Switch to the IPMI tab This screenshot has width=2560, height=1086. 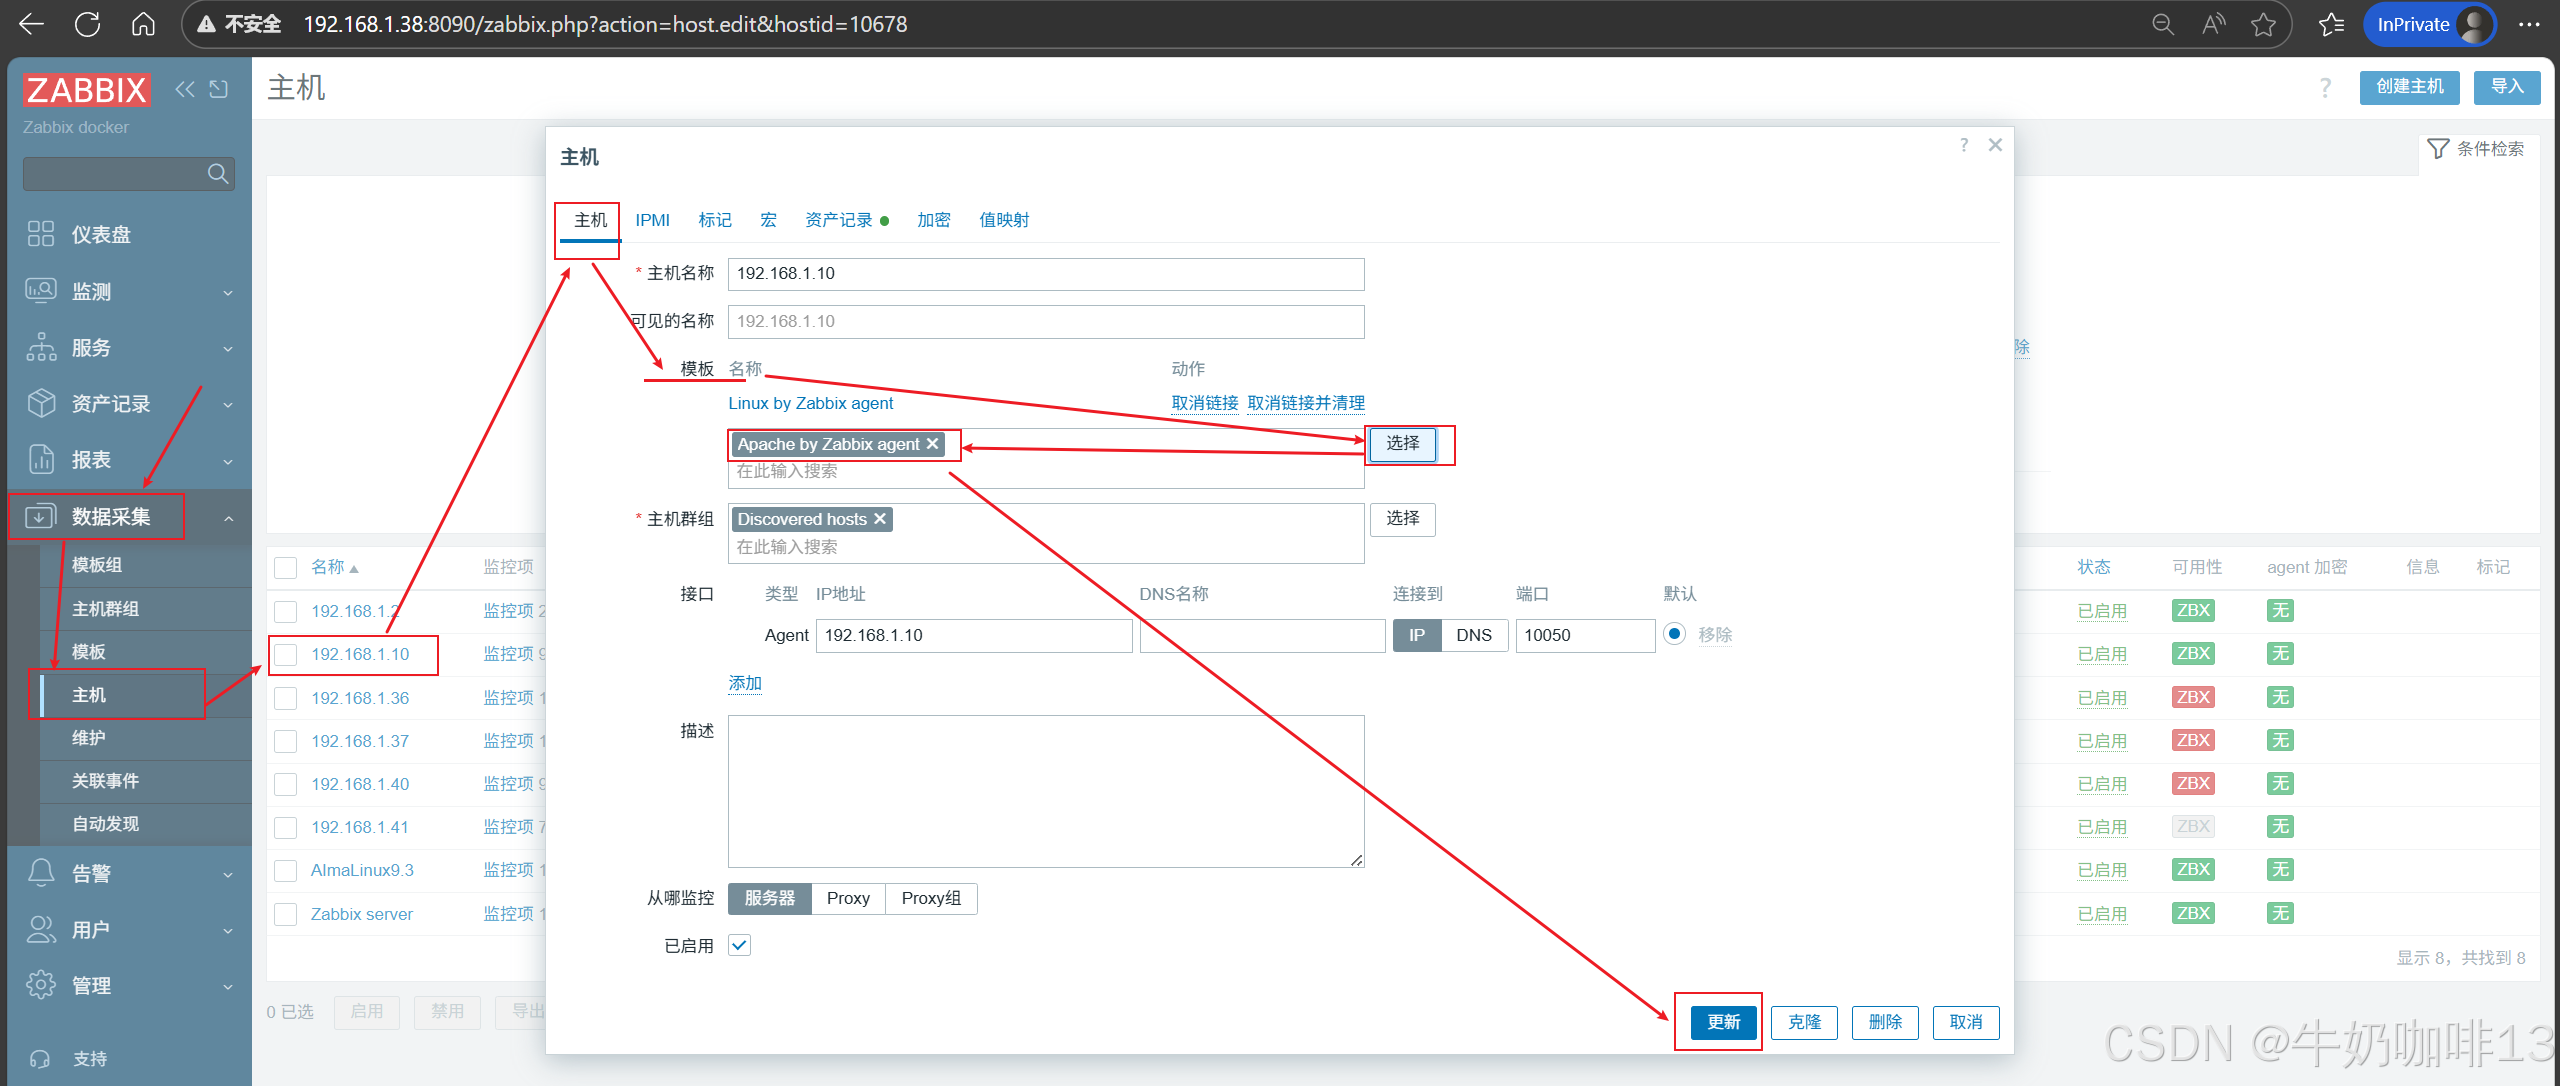click(x=652, y=220)
